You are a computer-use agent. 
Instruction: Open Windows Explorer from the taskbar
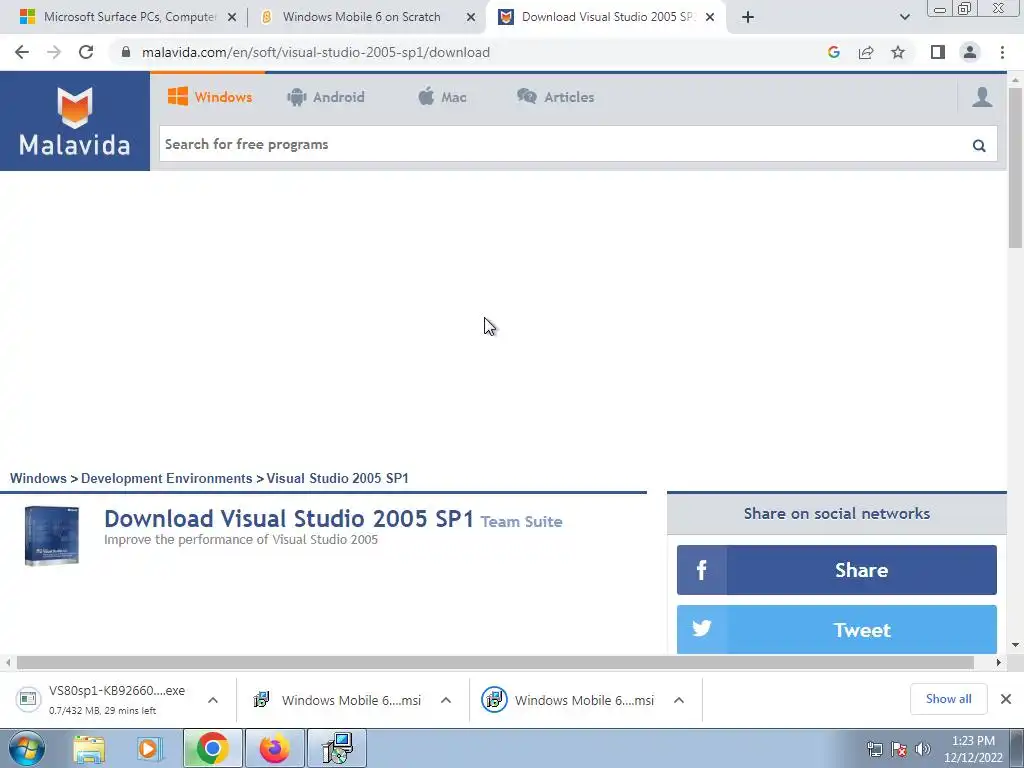[x=89, y=748]
